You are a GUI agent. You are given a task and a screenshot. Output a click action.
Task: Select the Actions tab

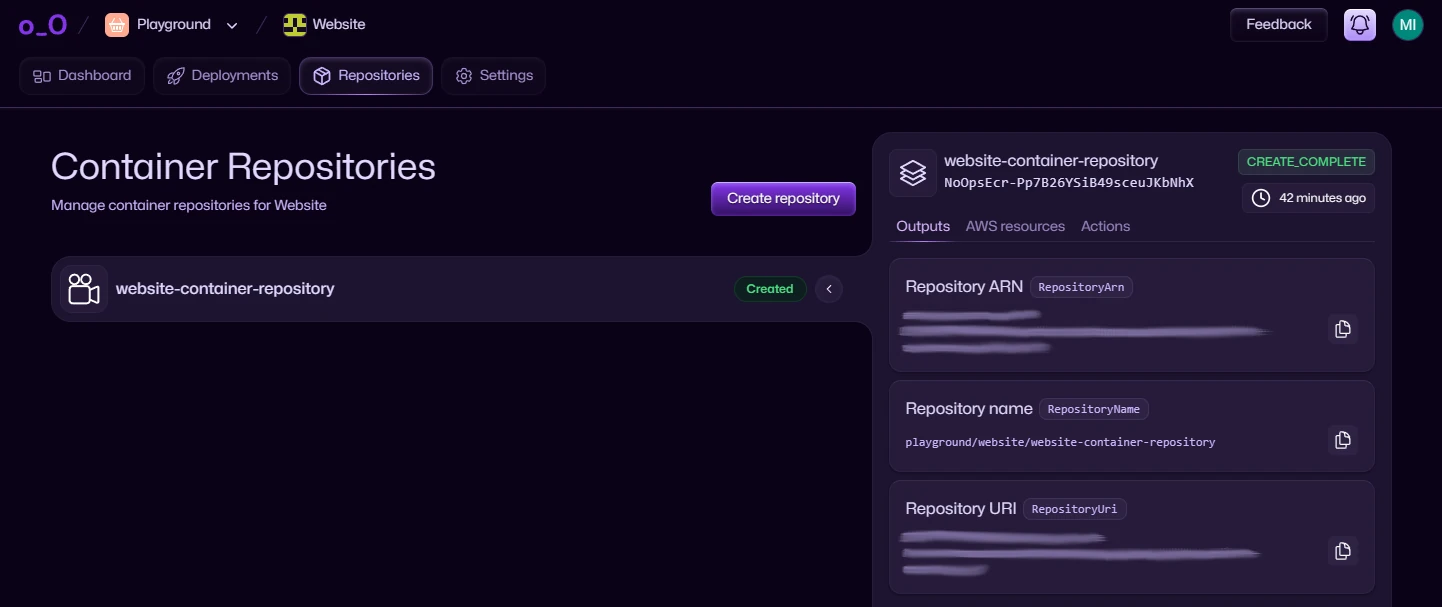1105,226
